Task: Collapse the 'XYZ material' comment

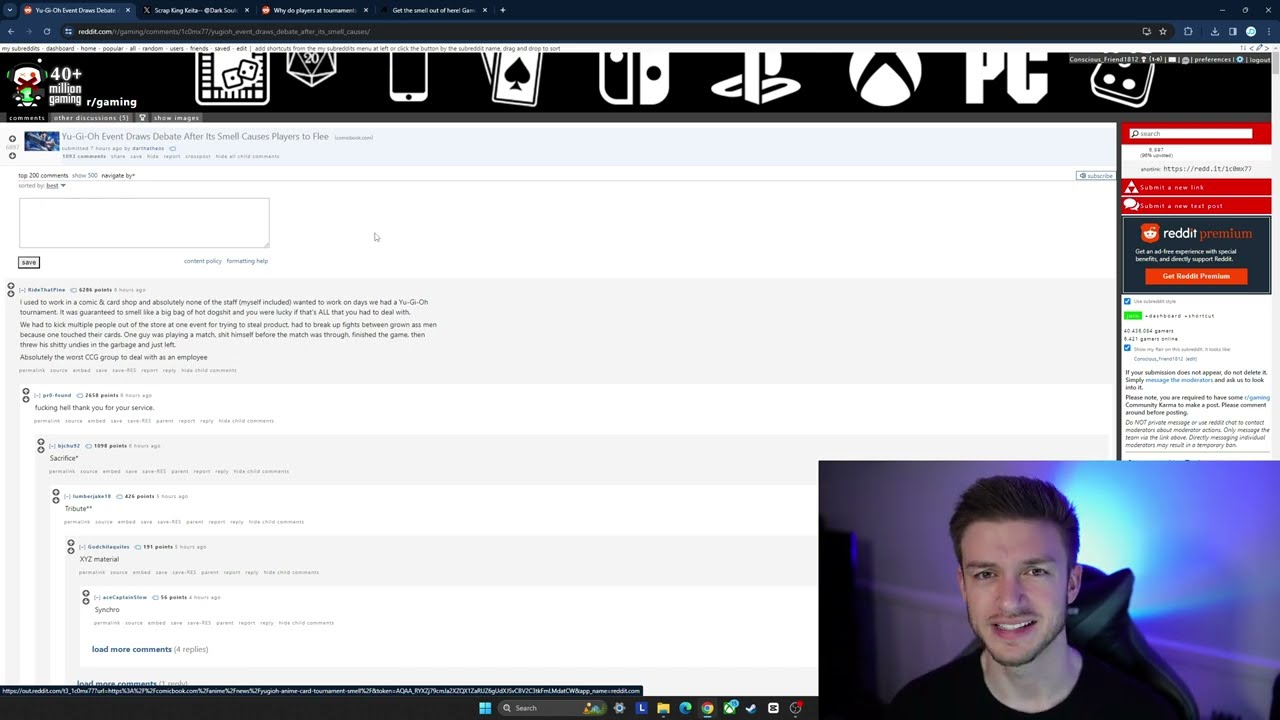Action: click(83, 547)
